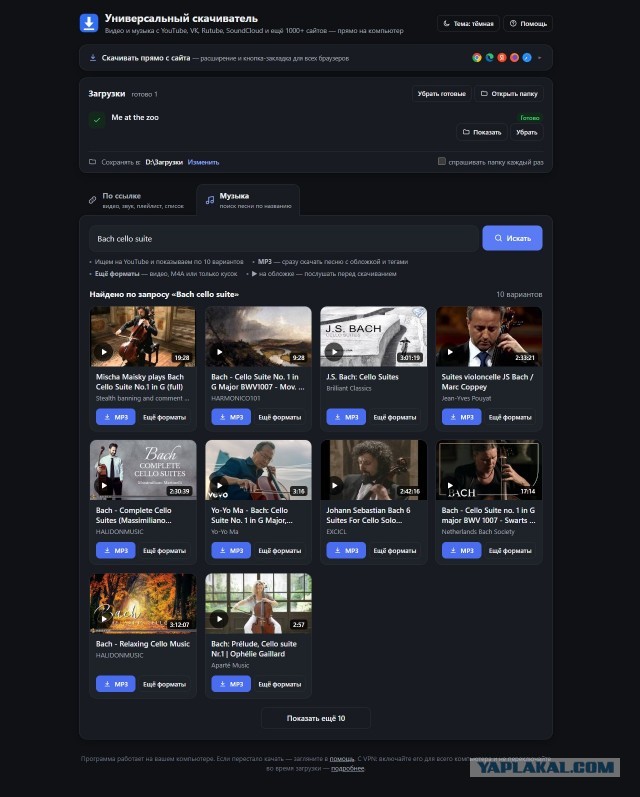Click the Firefox browser icon
The width and height of the screenshot is (640, 797).
tap(514, 57)
